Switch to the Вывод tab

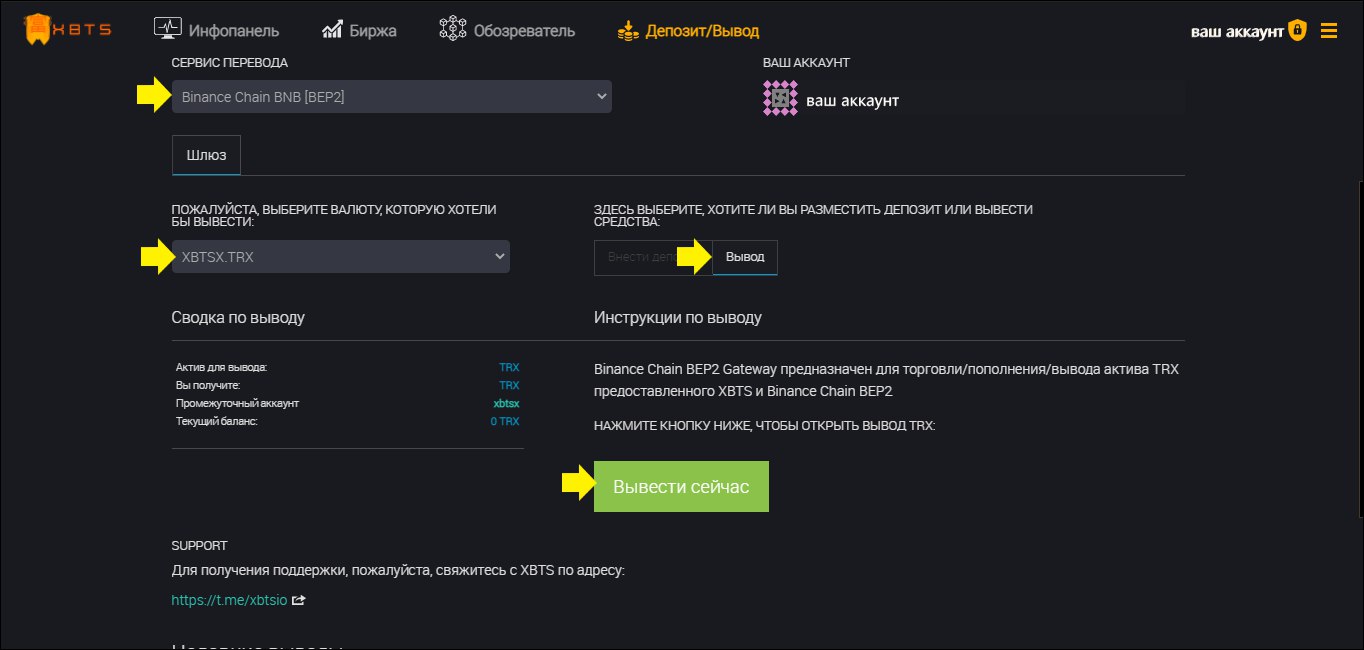point(745,257)
